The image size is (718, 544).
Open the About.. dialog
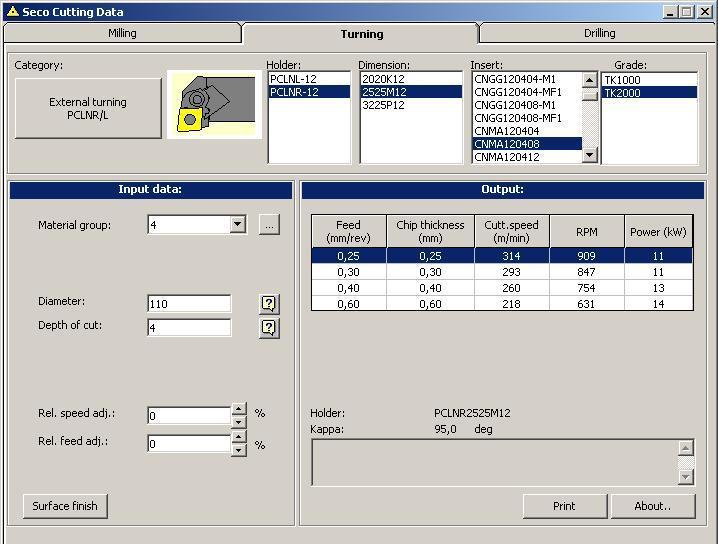[653, 506]
